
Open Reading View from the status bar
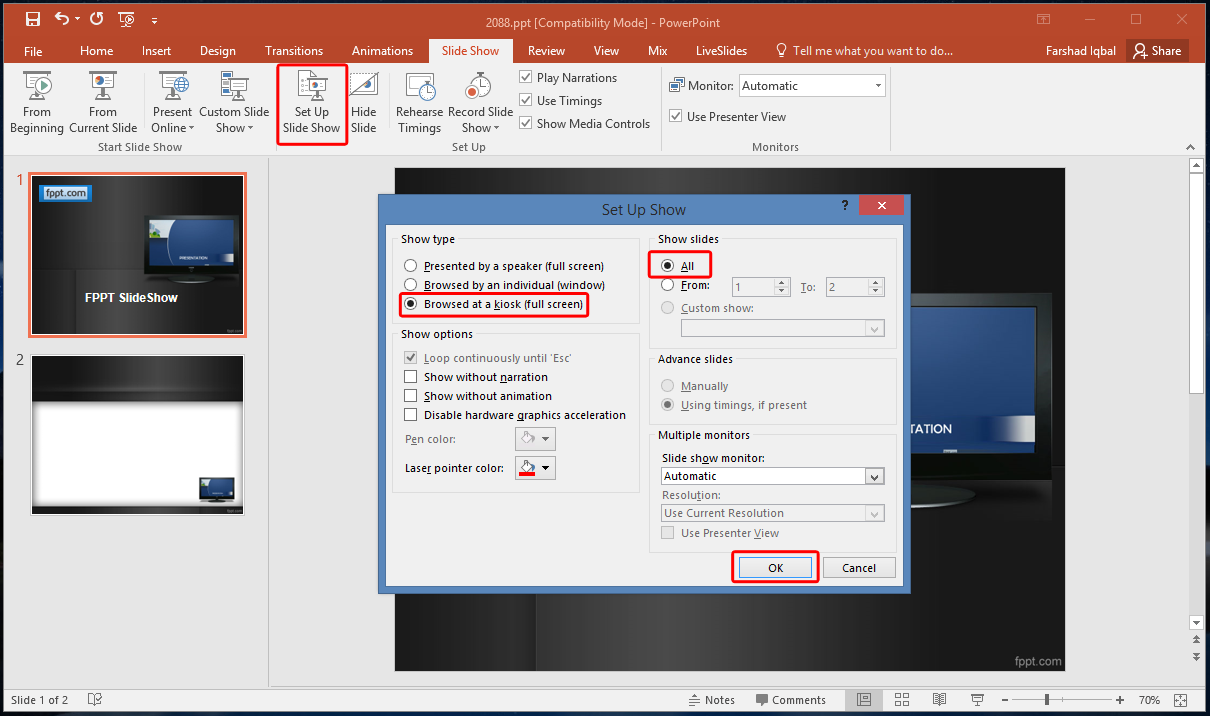(938, 700)
